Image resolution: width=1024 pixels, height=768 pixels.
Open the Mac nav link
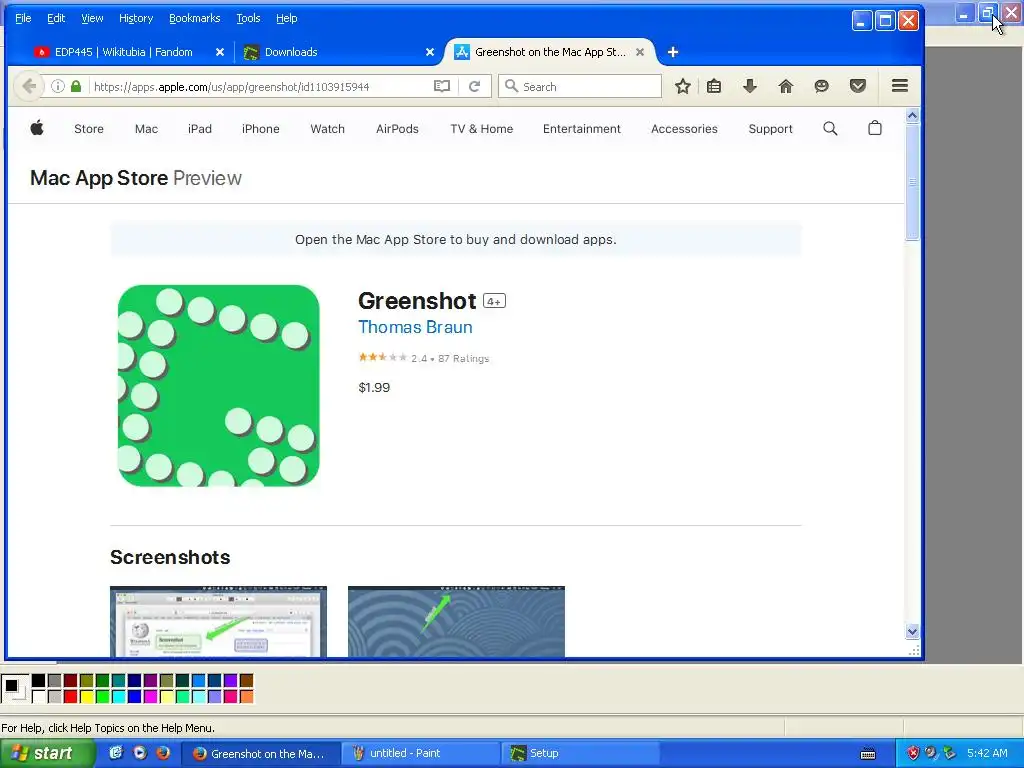146,129
